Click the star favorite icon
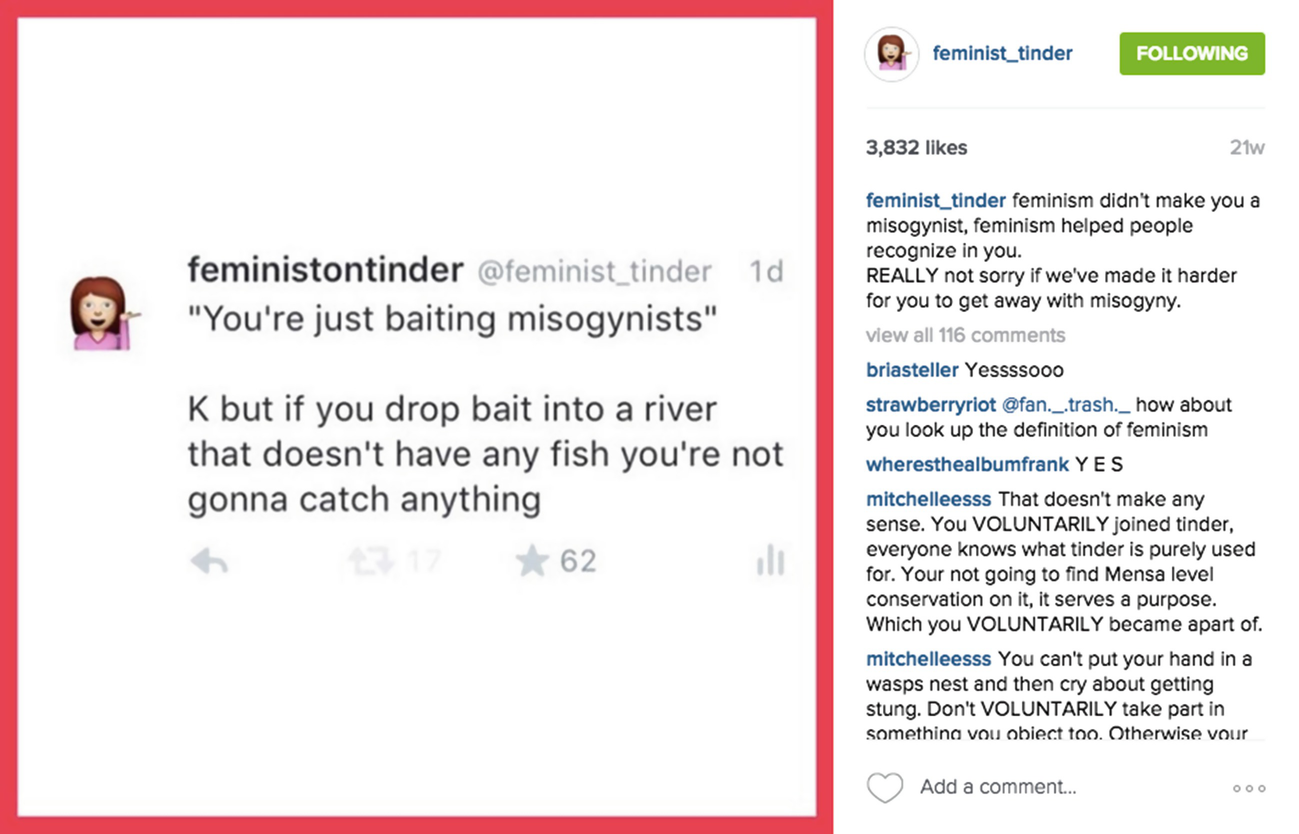The height and width of the screenshot is (834, 1299). (x=532, y=562)
